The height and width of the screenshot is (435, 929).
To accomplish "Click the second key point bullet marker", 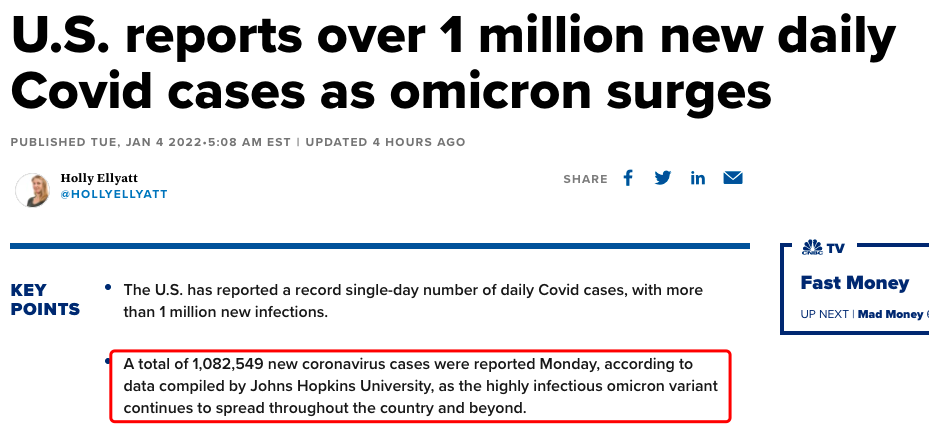I will tap(108, 360).
